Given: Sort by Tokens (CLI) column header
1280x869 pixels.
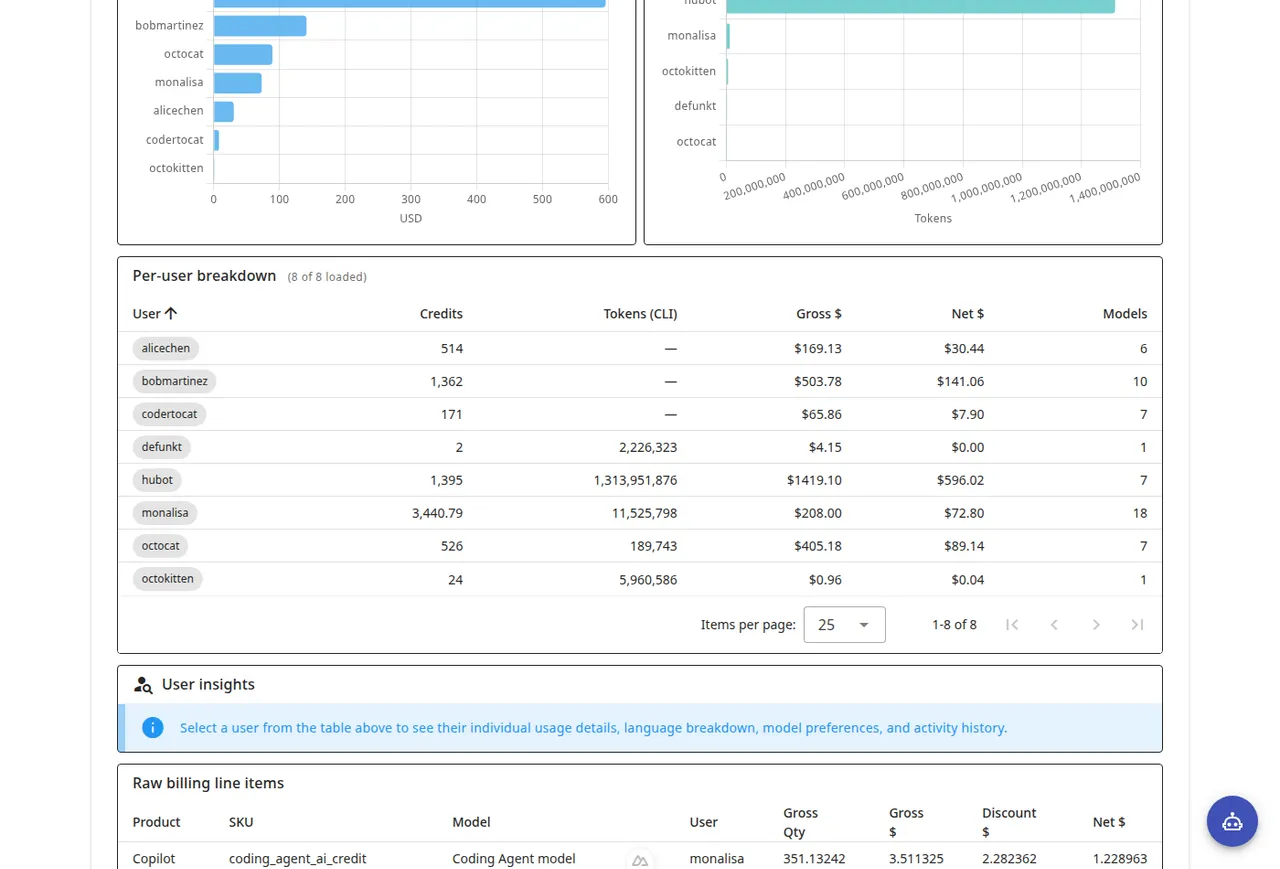Looking at the screenshot, I should [640, 313].
